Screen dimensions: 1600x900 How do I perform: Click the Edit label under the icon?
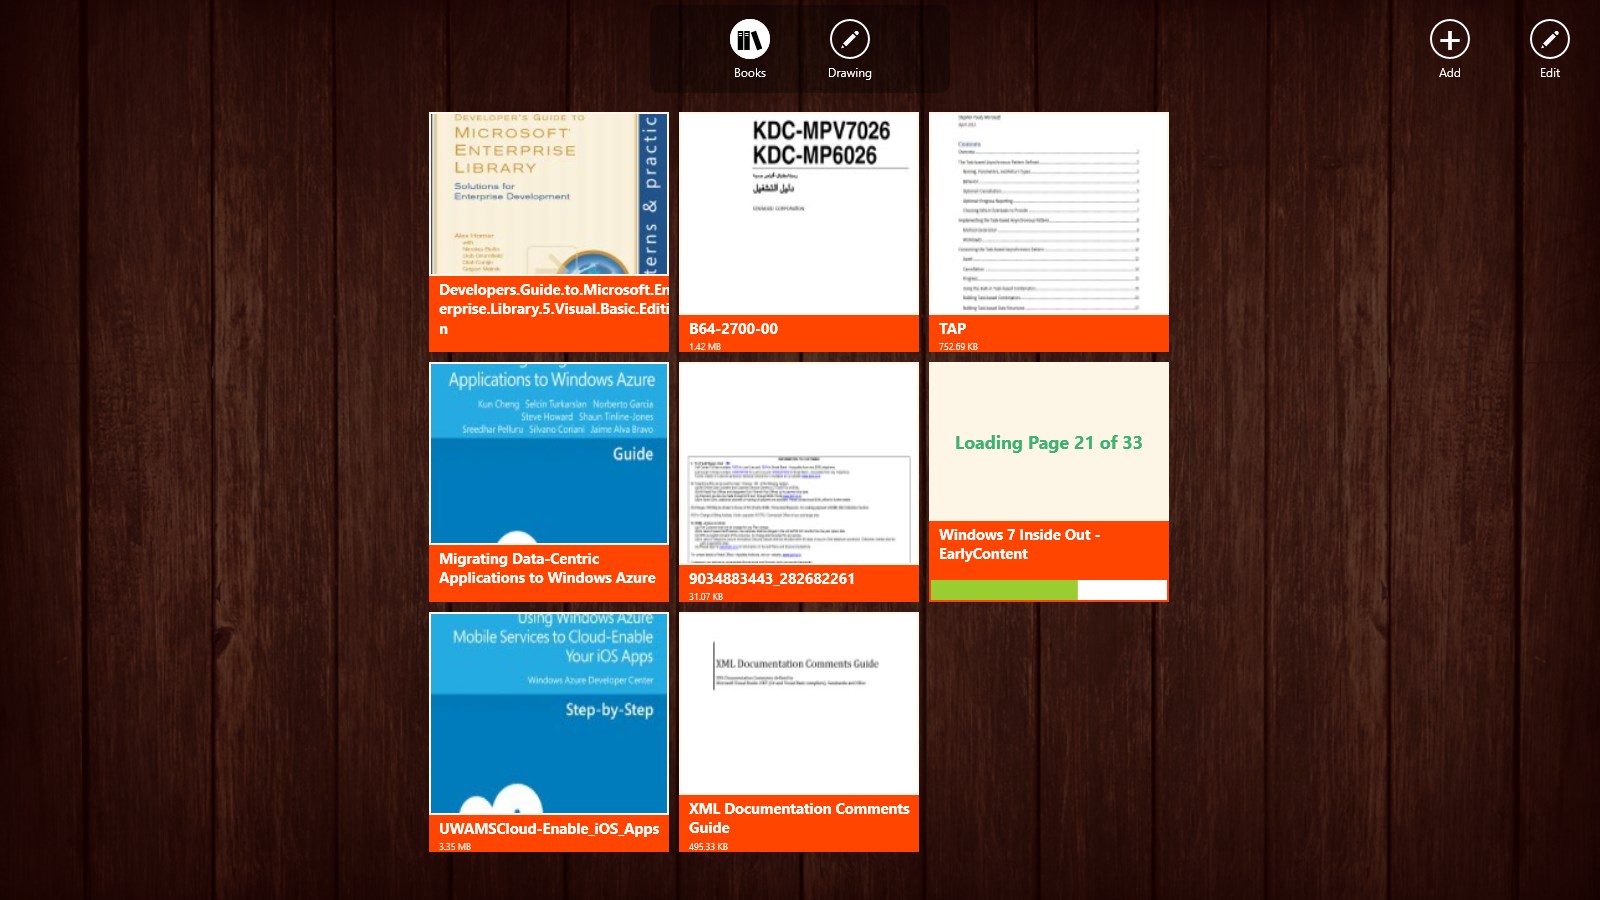[x=1550, y=73]
